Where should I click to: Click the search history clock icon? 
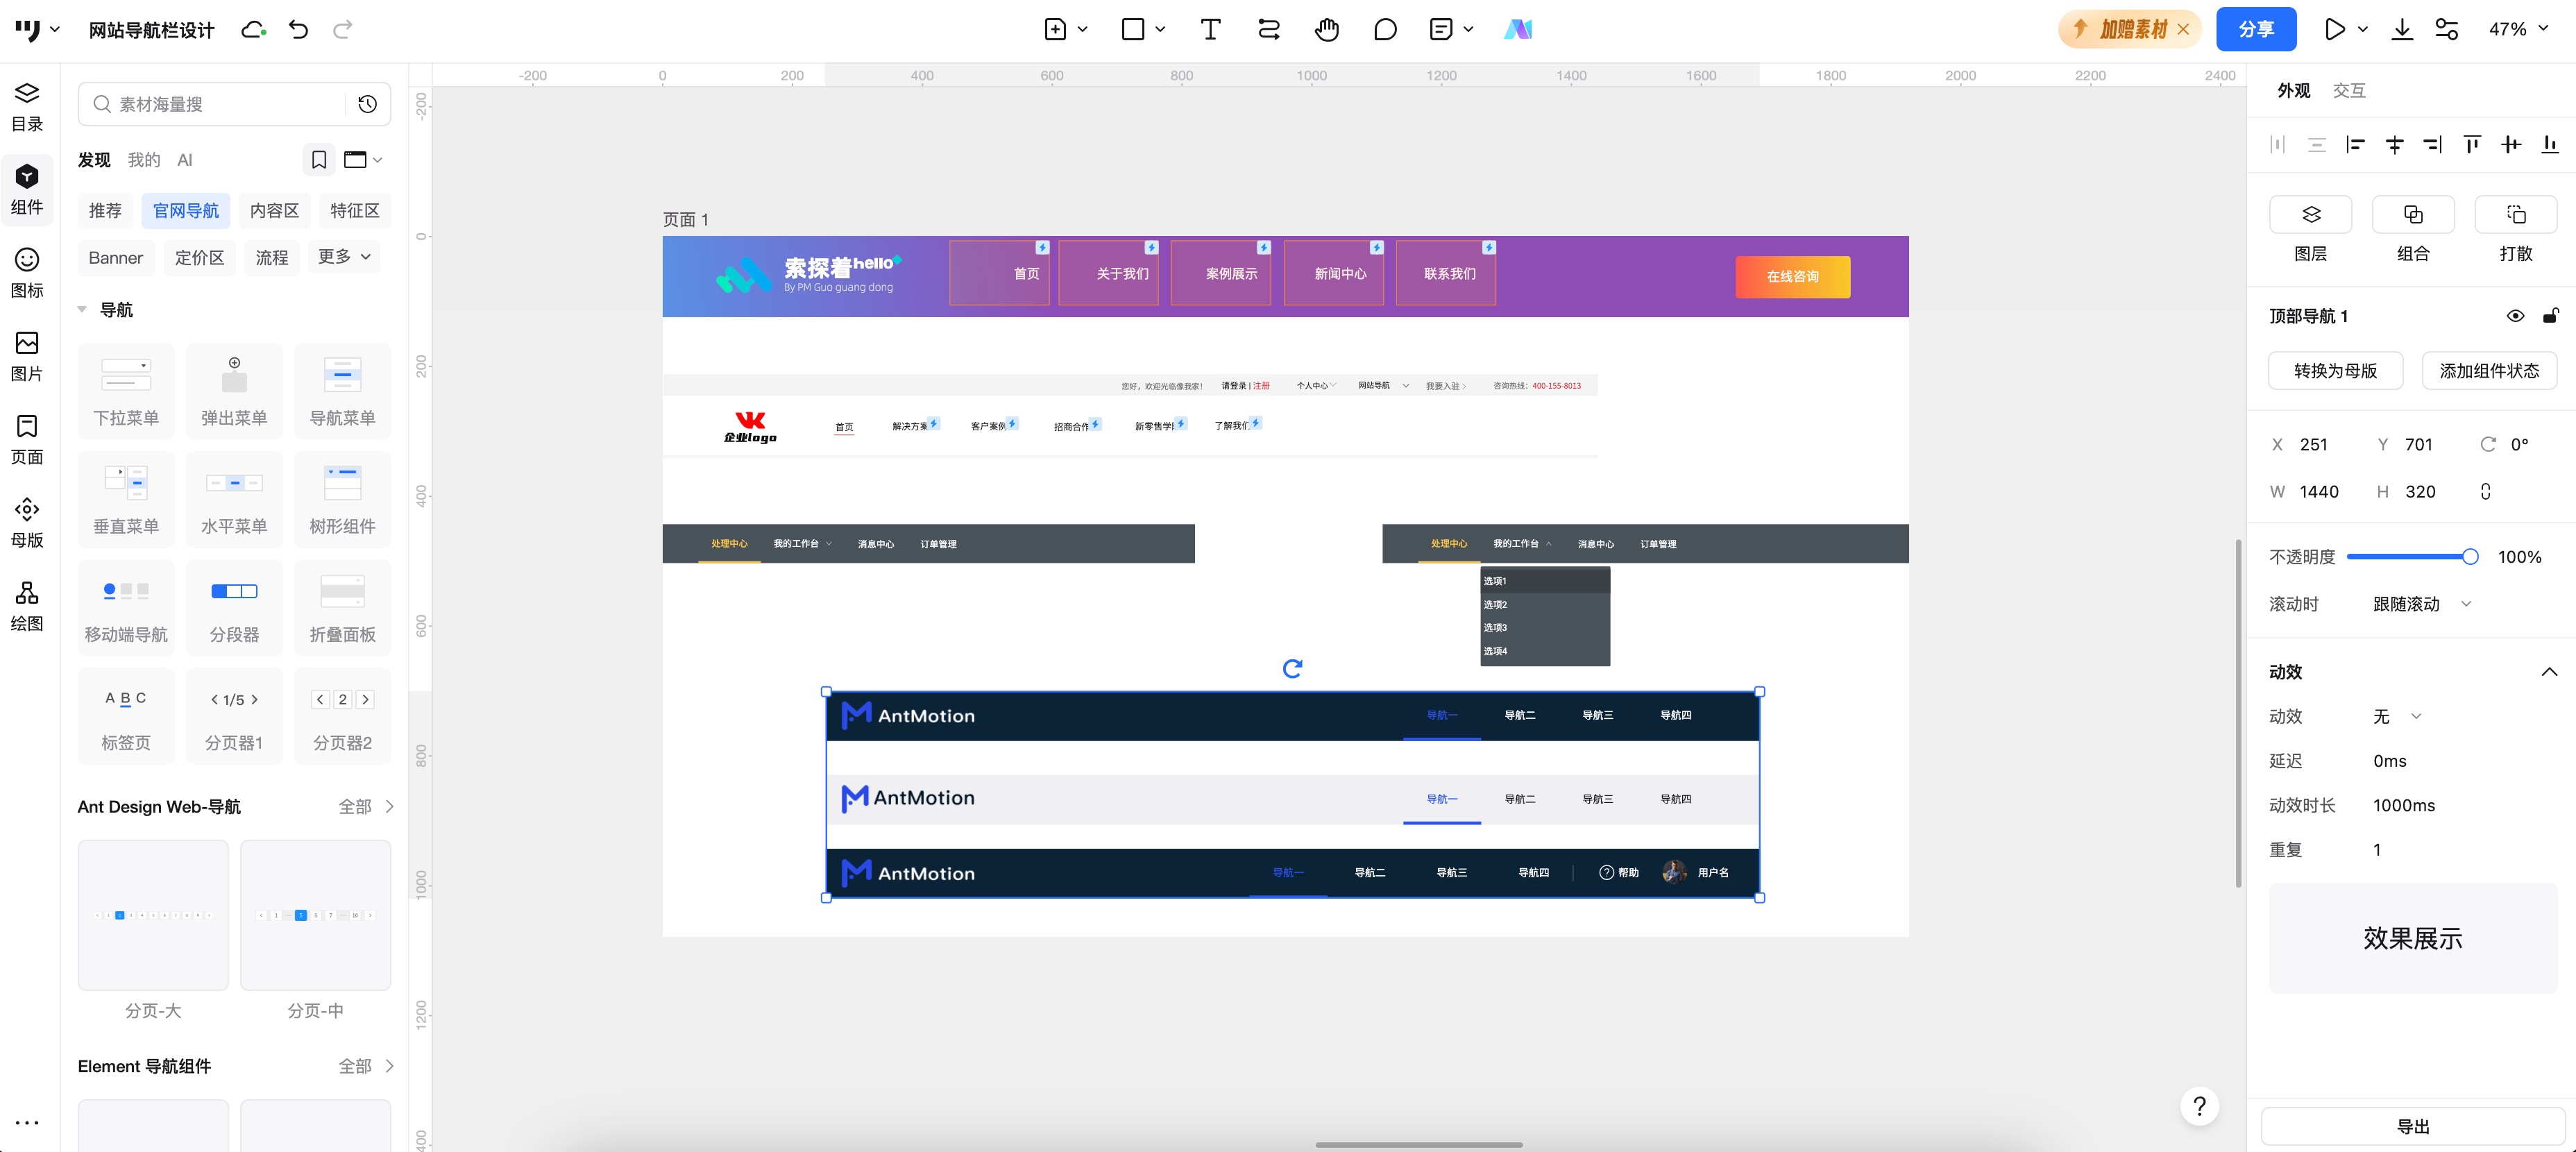367,104
